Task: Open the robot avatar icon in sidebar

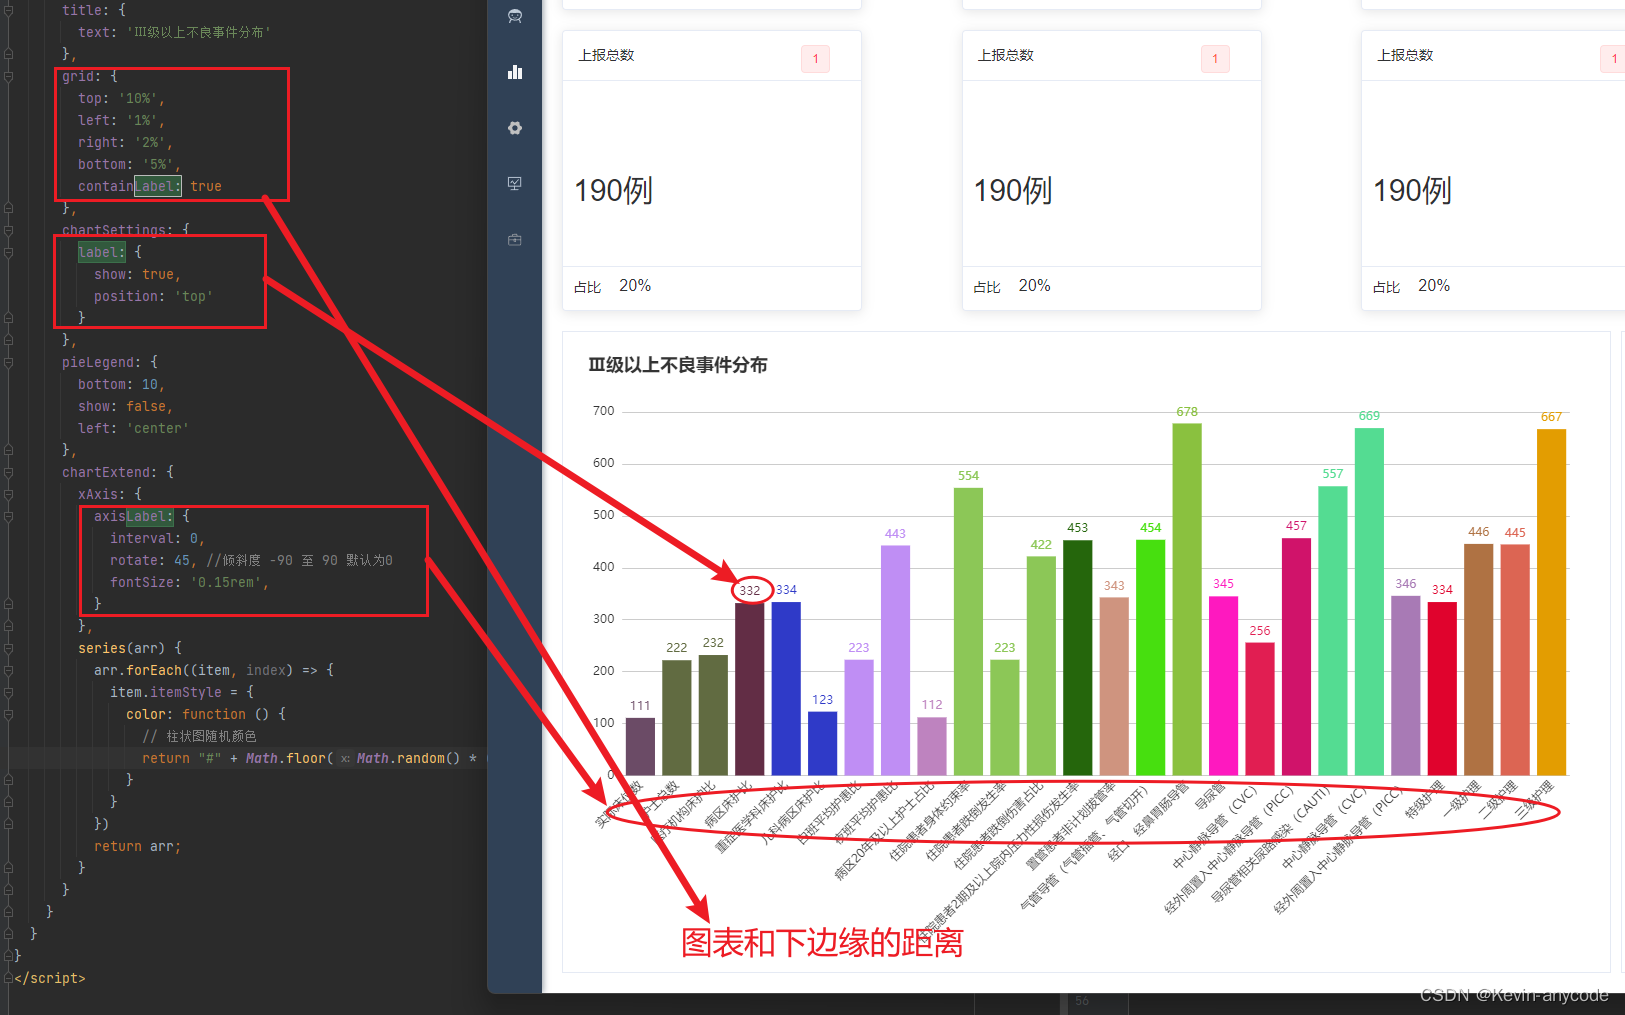Action: tap(515, 16)
